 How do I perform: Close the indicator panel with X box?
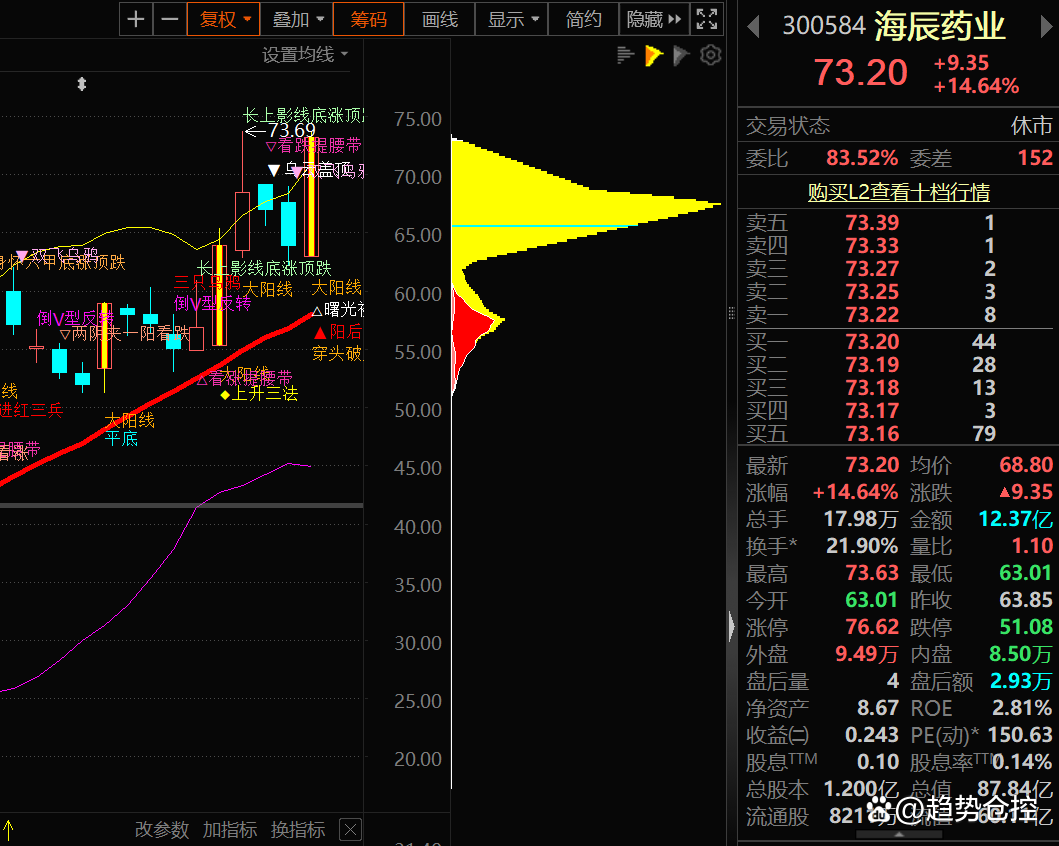(350, 829)
